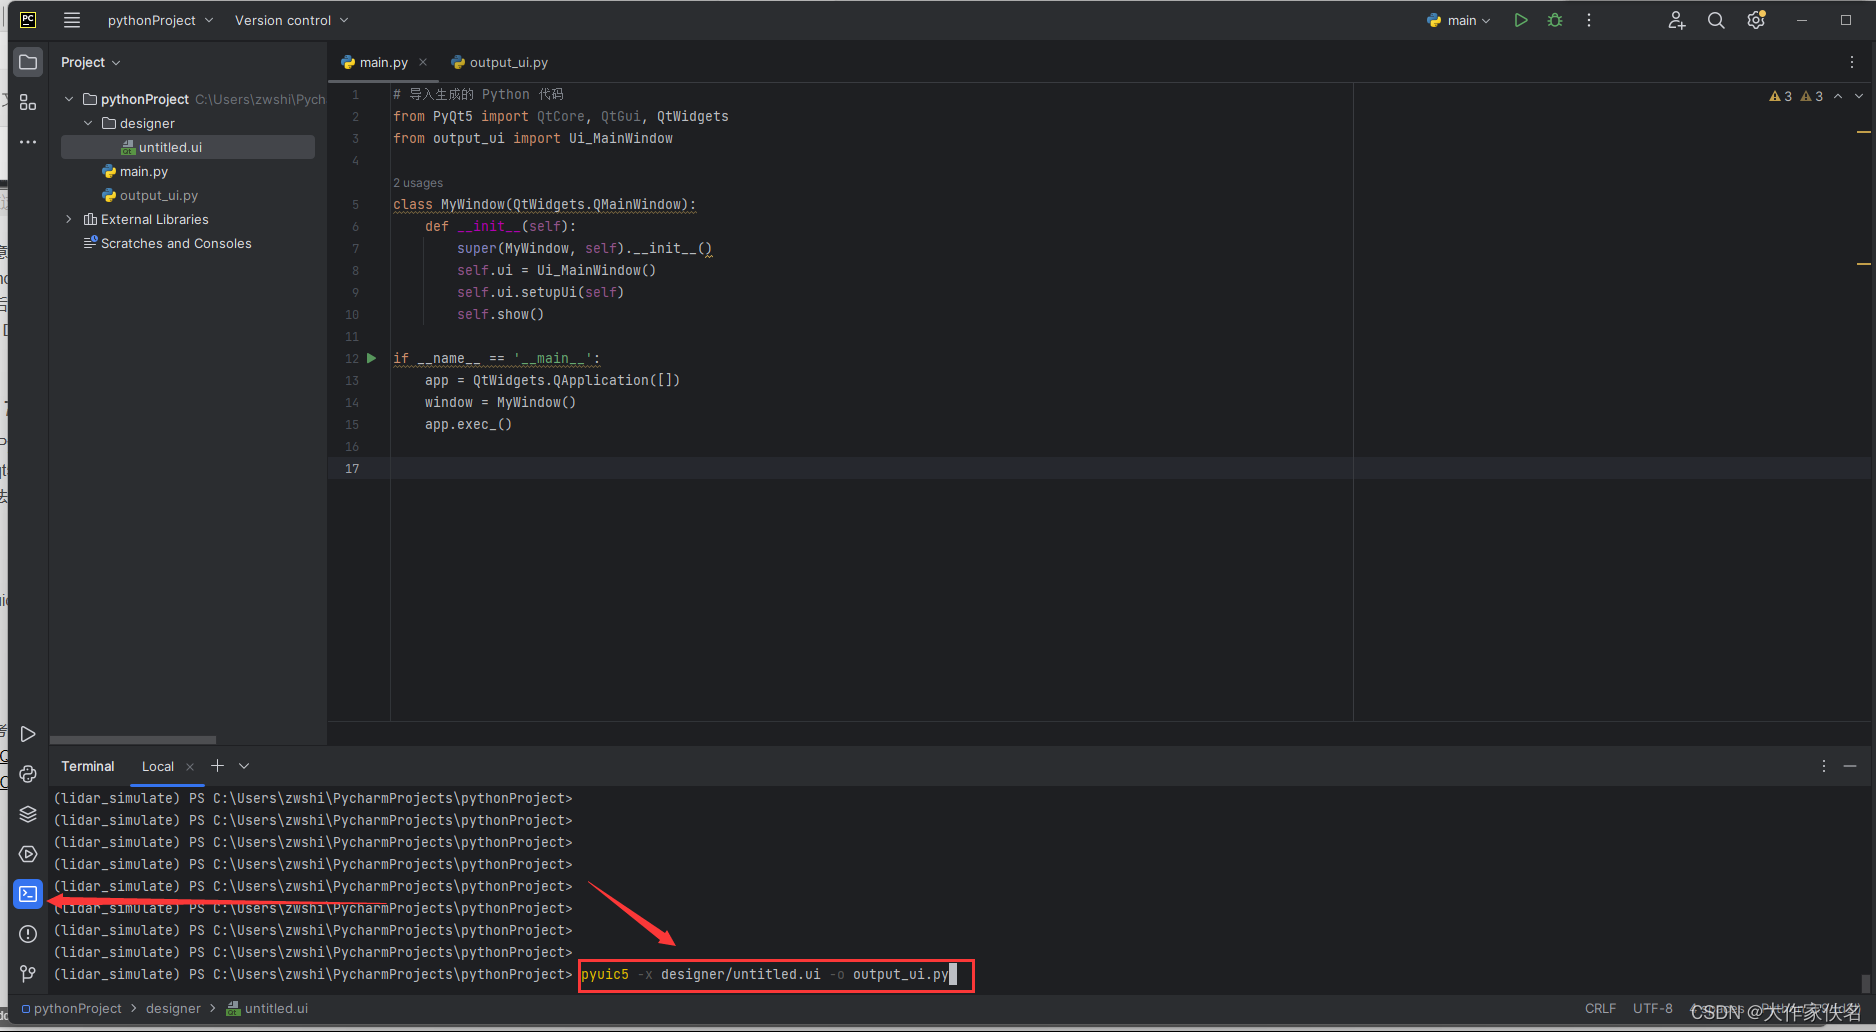Open the Services tool window
The width and height of the screenshot is (1876, 1032).
[x=28, y=854]
